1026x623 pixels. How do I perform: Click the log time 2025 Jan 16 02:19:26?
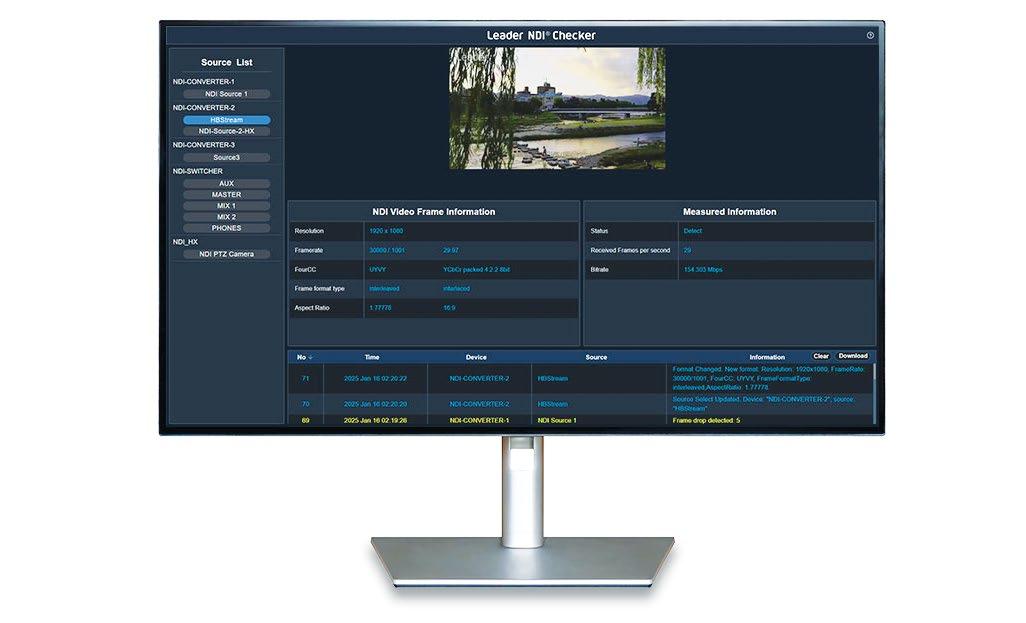pyautogui.click(x=375, y=421)
